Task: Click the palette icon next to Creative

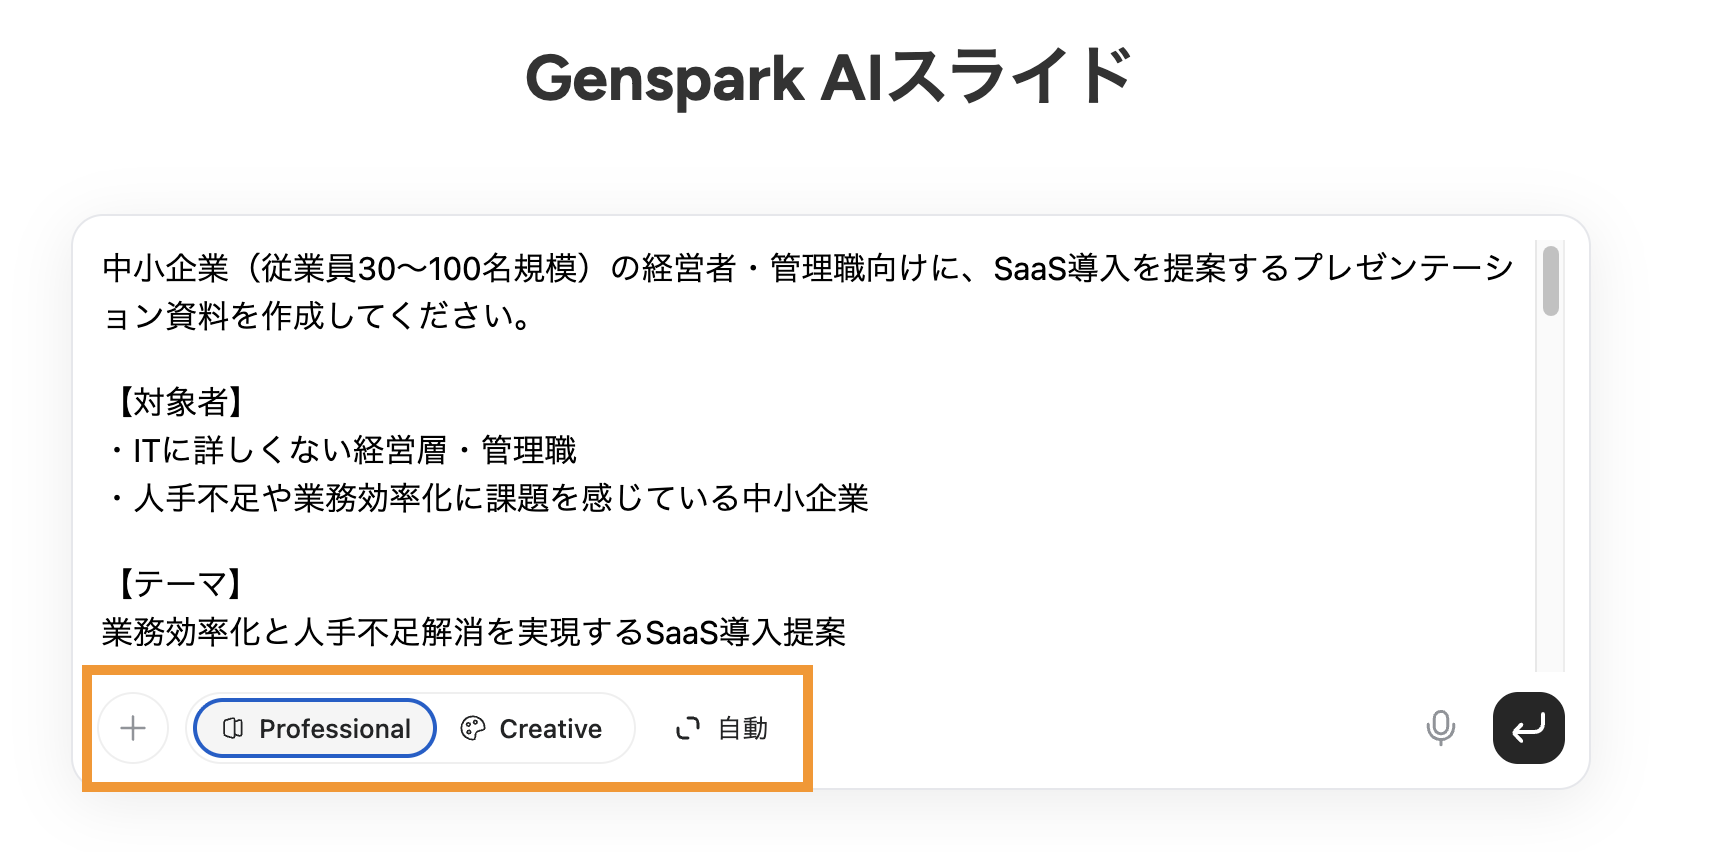Action: coord(474,728)
